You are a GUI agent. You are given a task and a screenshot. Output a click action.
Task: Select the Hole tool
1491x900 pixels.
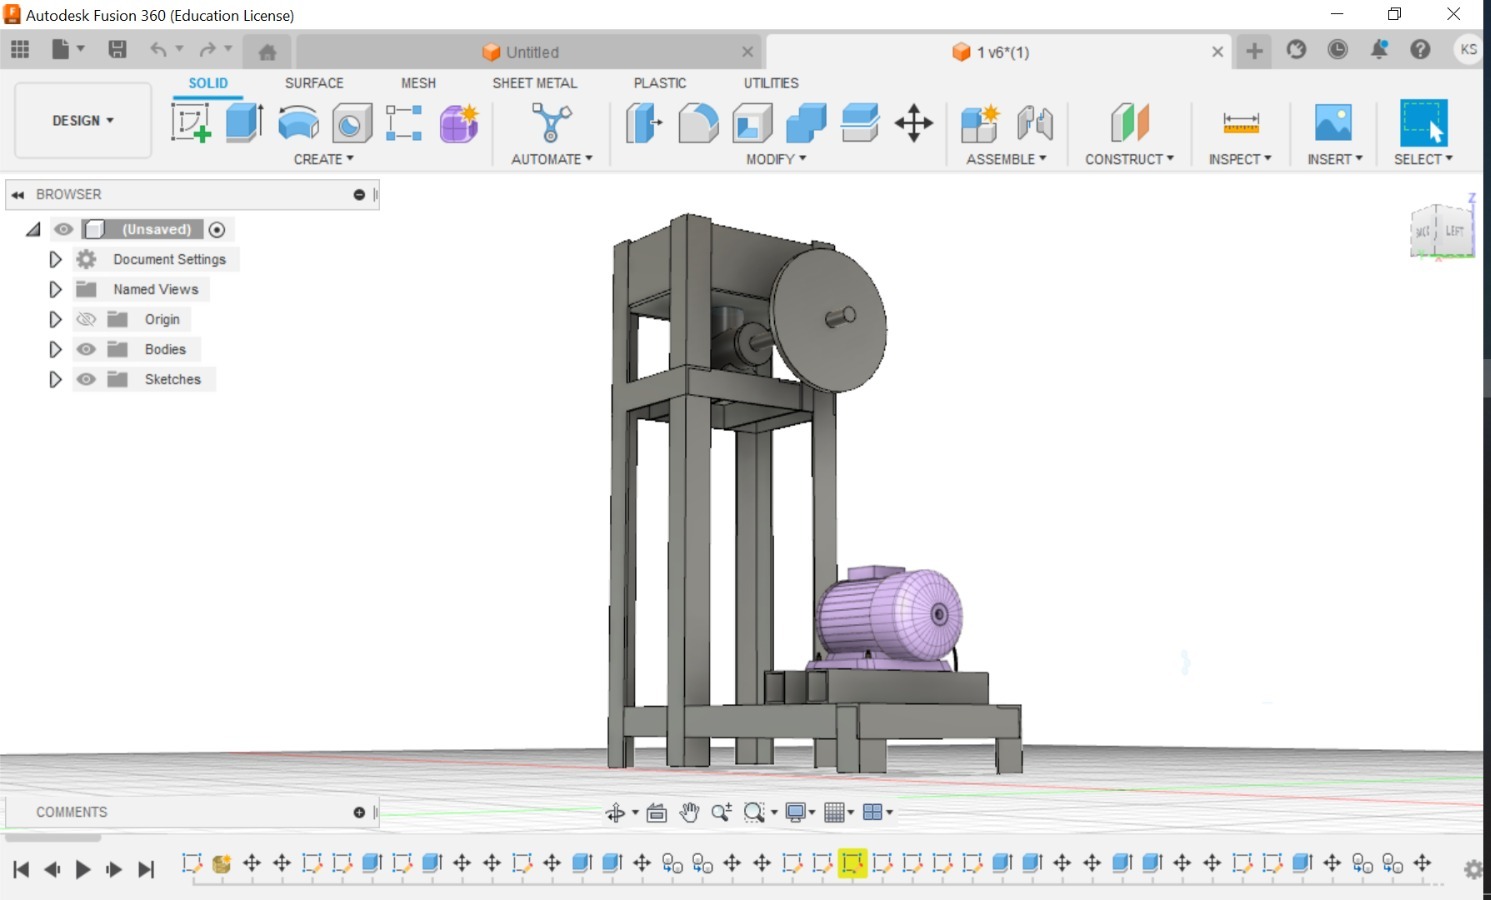click(x=351, y=124)
